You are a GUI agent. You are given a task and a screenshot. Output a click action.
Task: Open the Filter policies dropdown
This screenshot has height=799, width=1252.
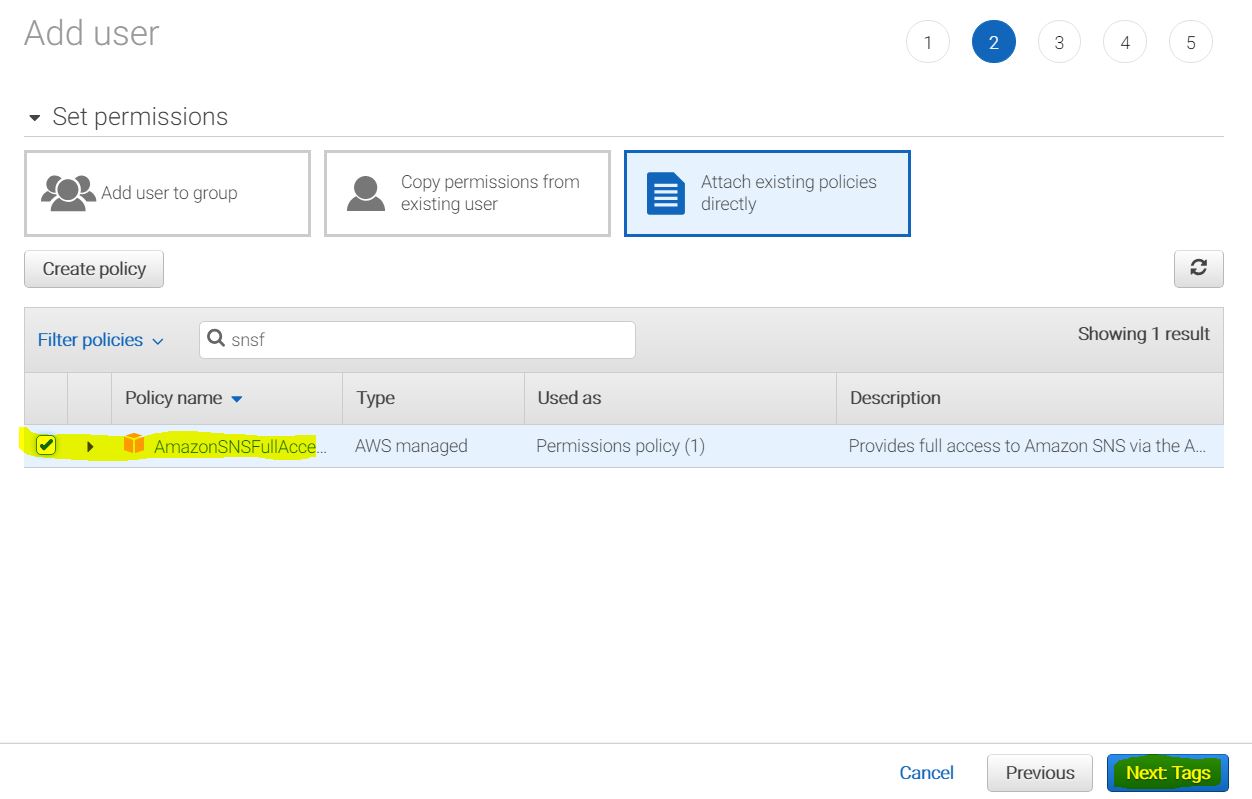click(100, 340)
